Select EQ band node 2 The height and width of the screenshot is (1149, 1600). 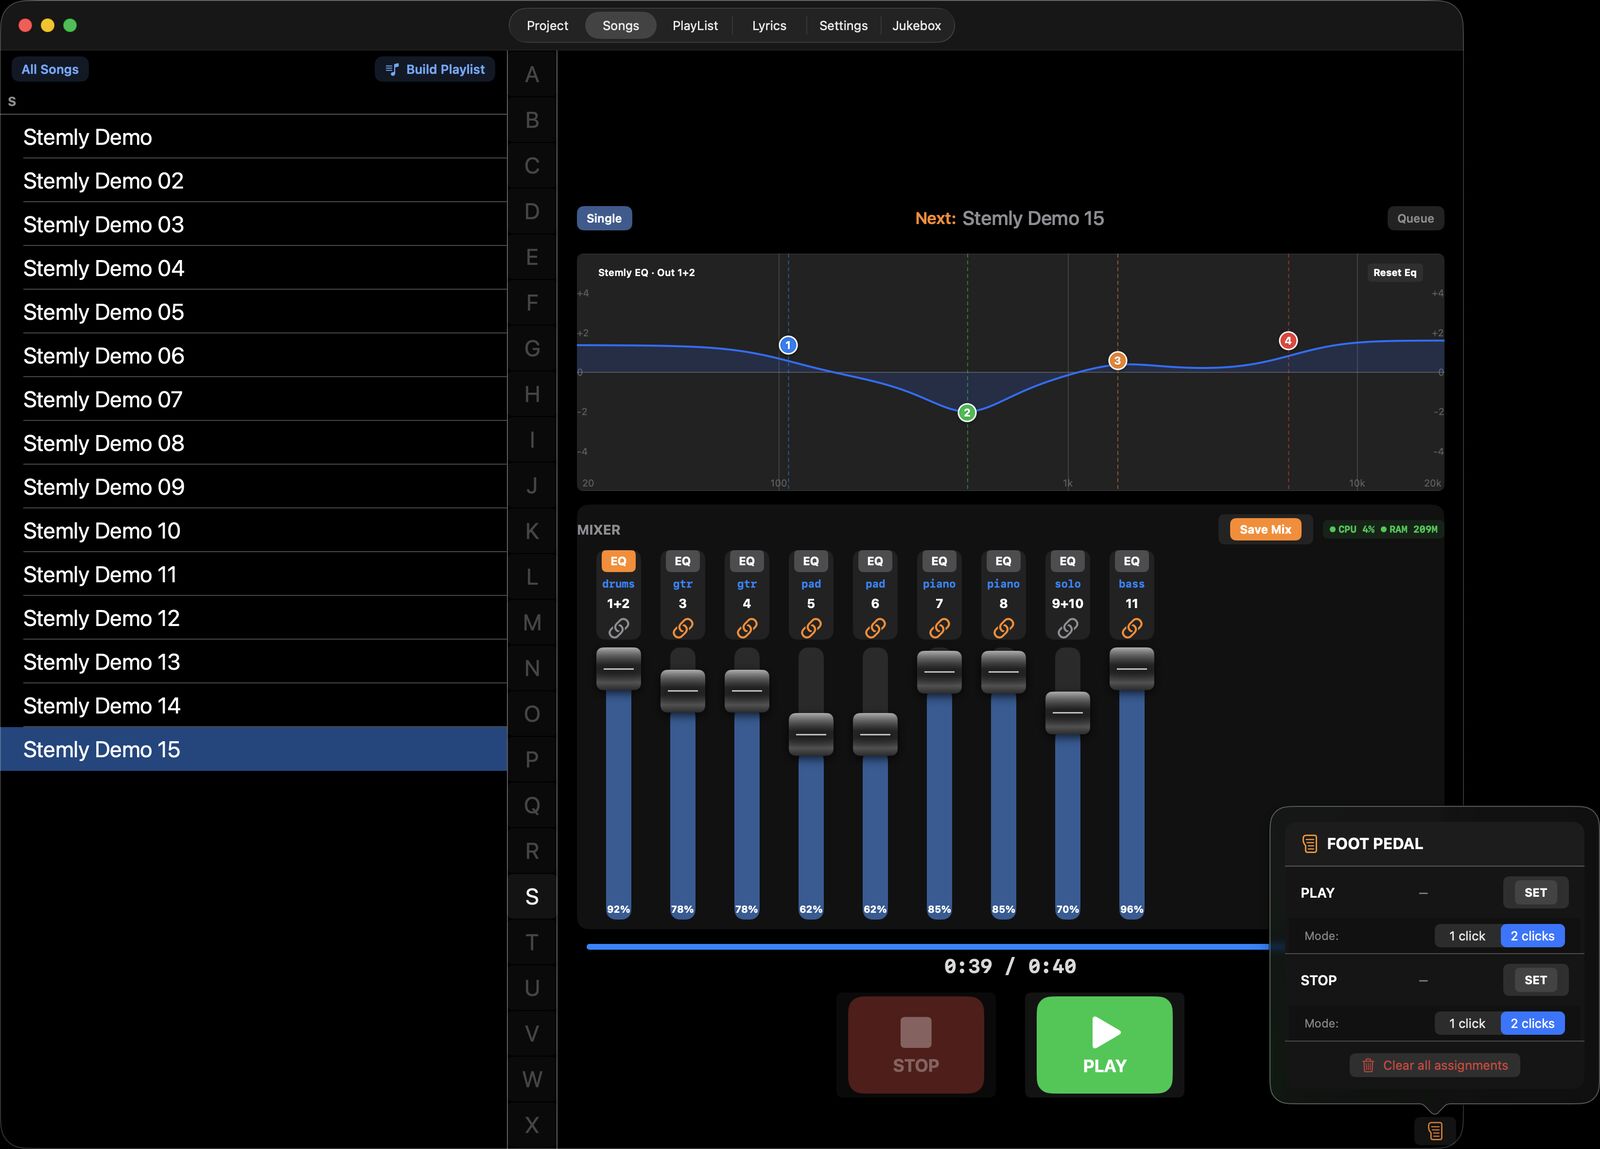pyautogui.click(x=967, y=412)
